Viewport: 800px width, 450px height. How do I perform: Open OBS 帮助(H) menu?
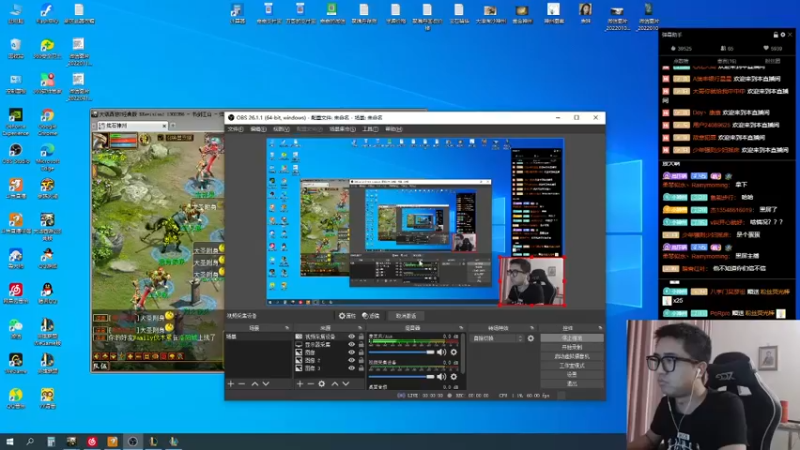point(393,129)
